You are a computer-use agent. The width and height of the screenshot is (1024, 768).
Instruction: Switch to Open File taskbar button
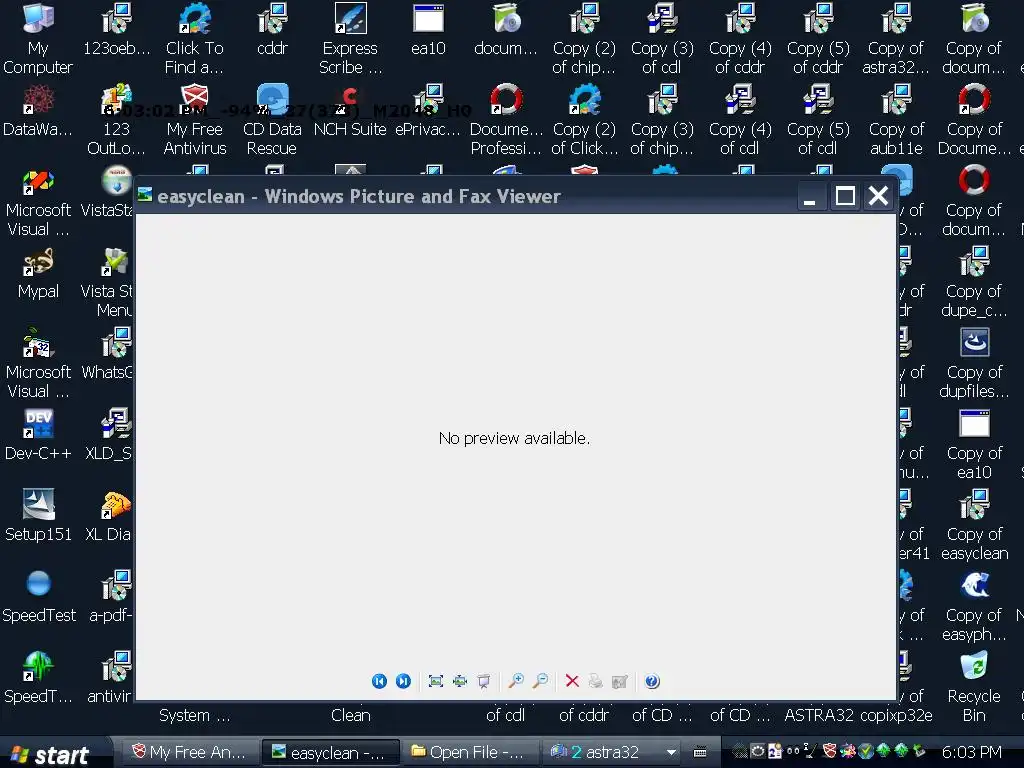tap(469, 752)
